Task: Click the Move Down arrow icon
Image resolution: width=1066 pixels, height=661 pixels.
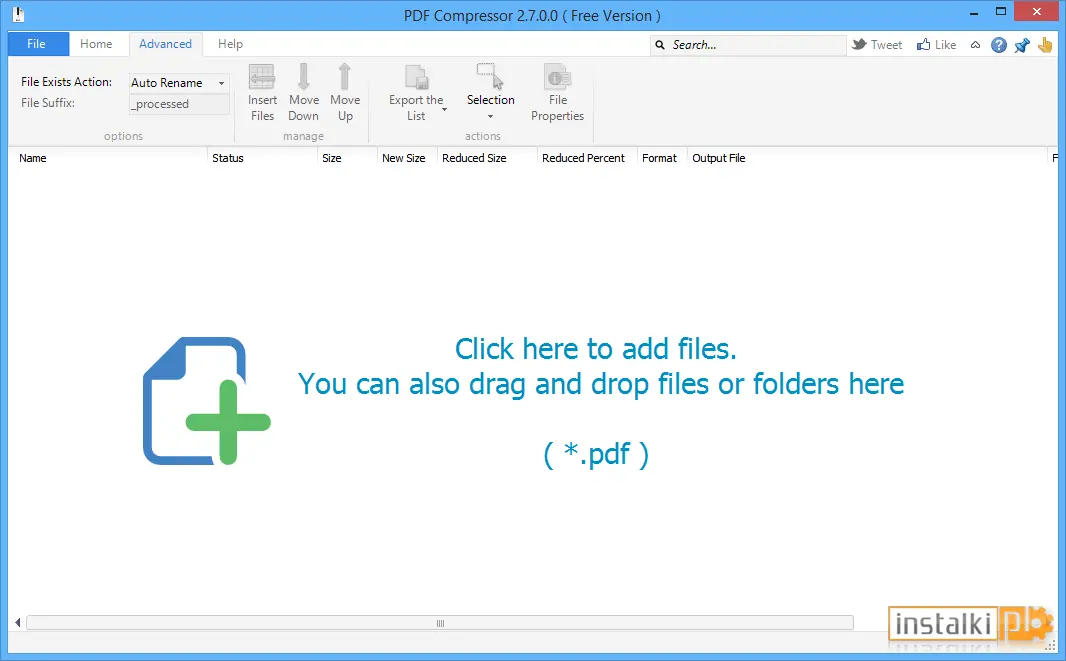Action: pos(304,77)
